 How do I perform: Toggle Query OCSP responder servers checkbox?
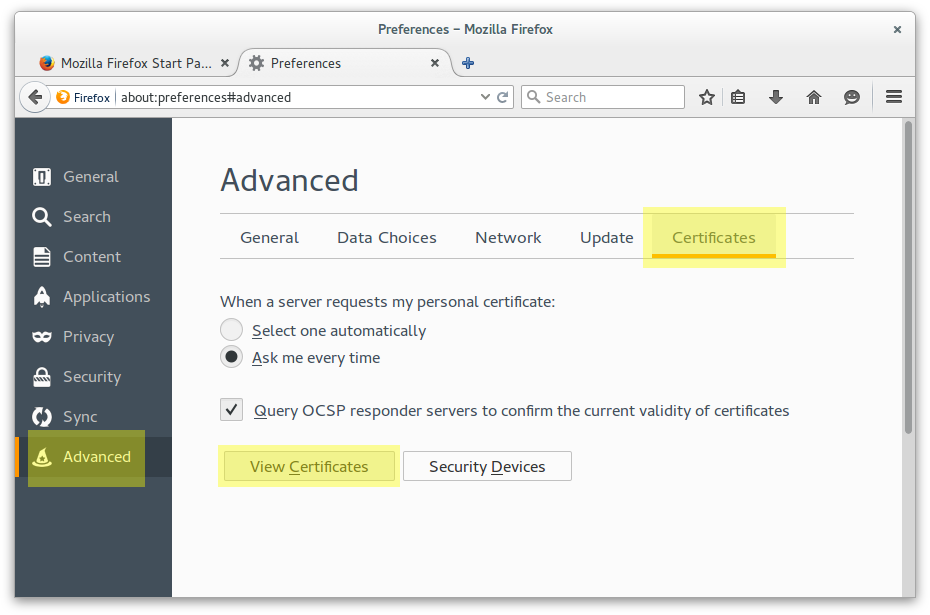pos(231,410)
